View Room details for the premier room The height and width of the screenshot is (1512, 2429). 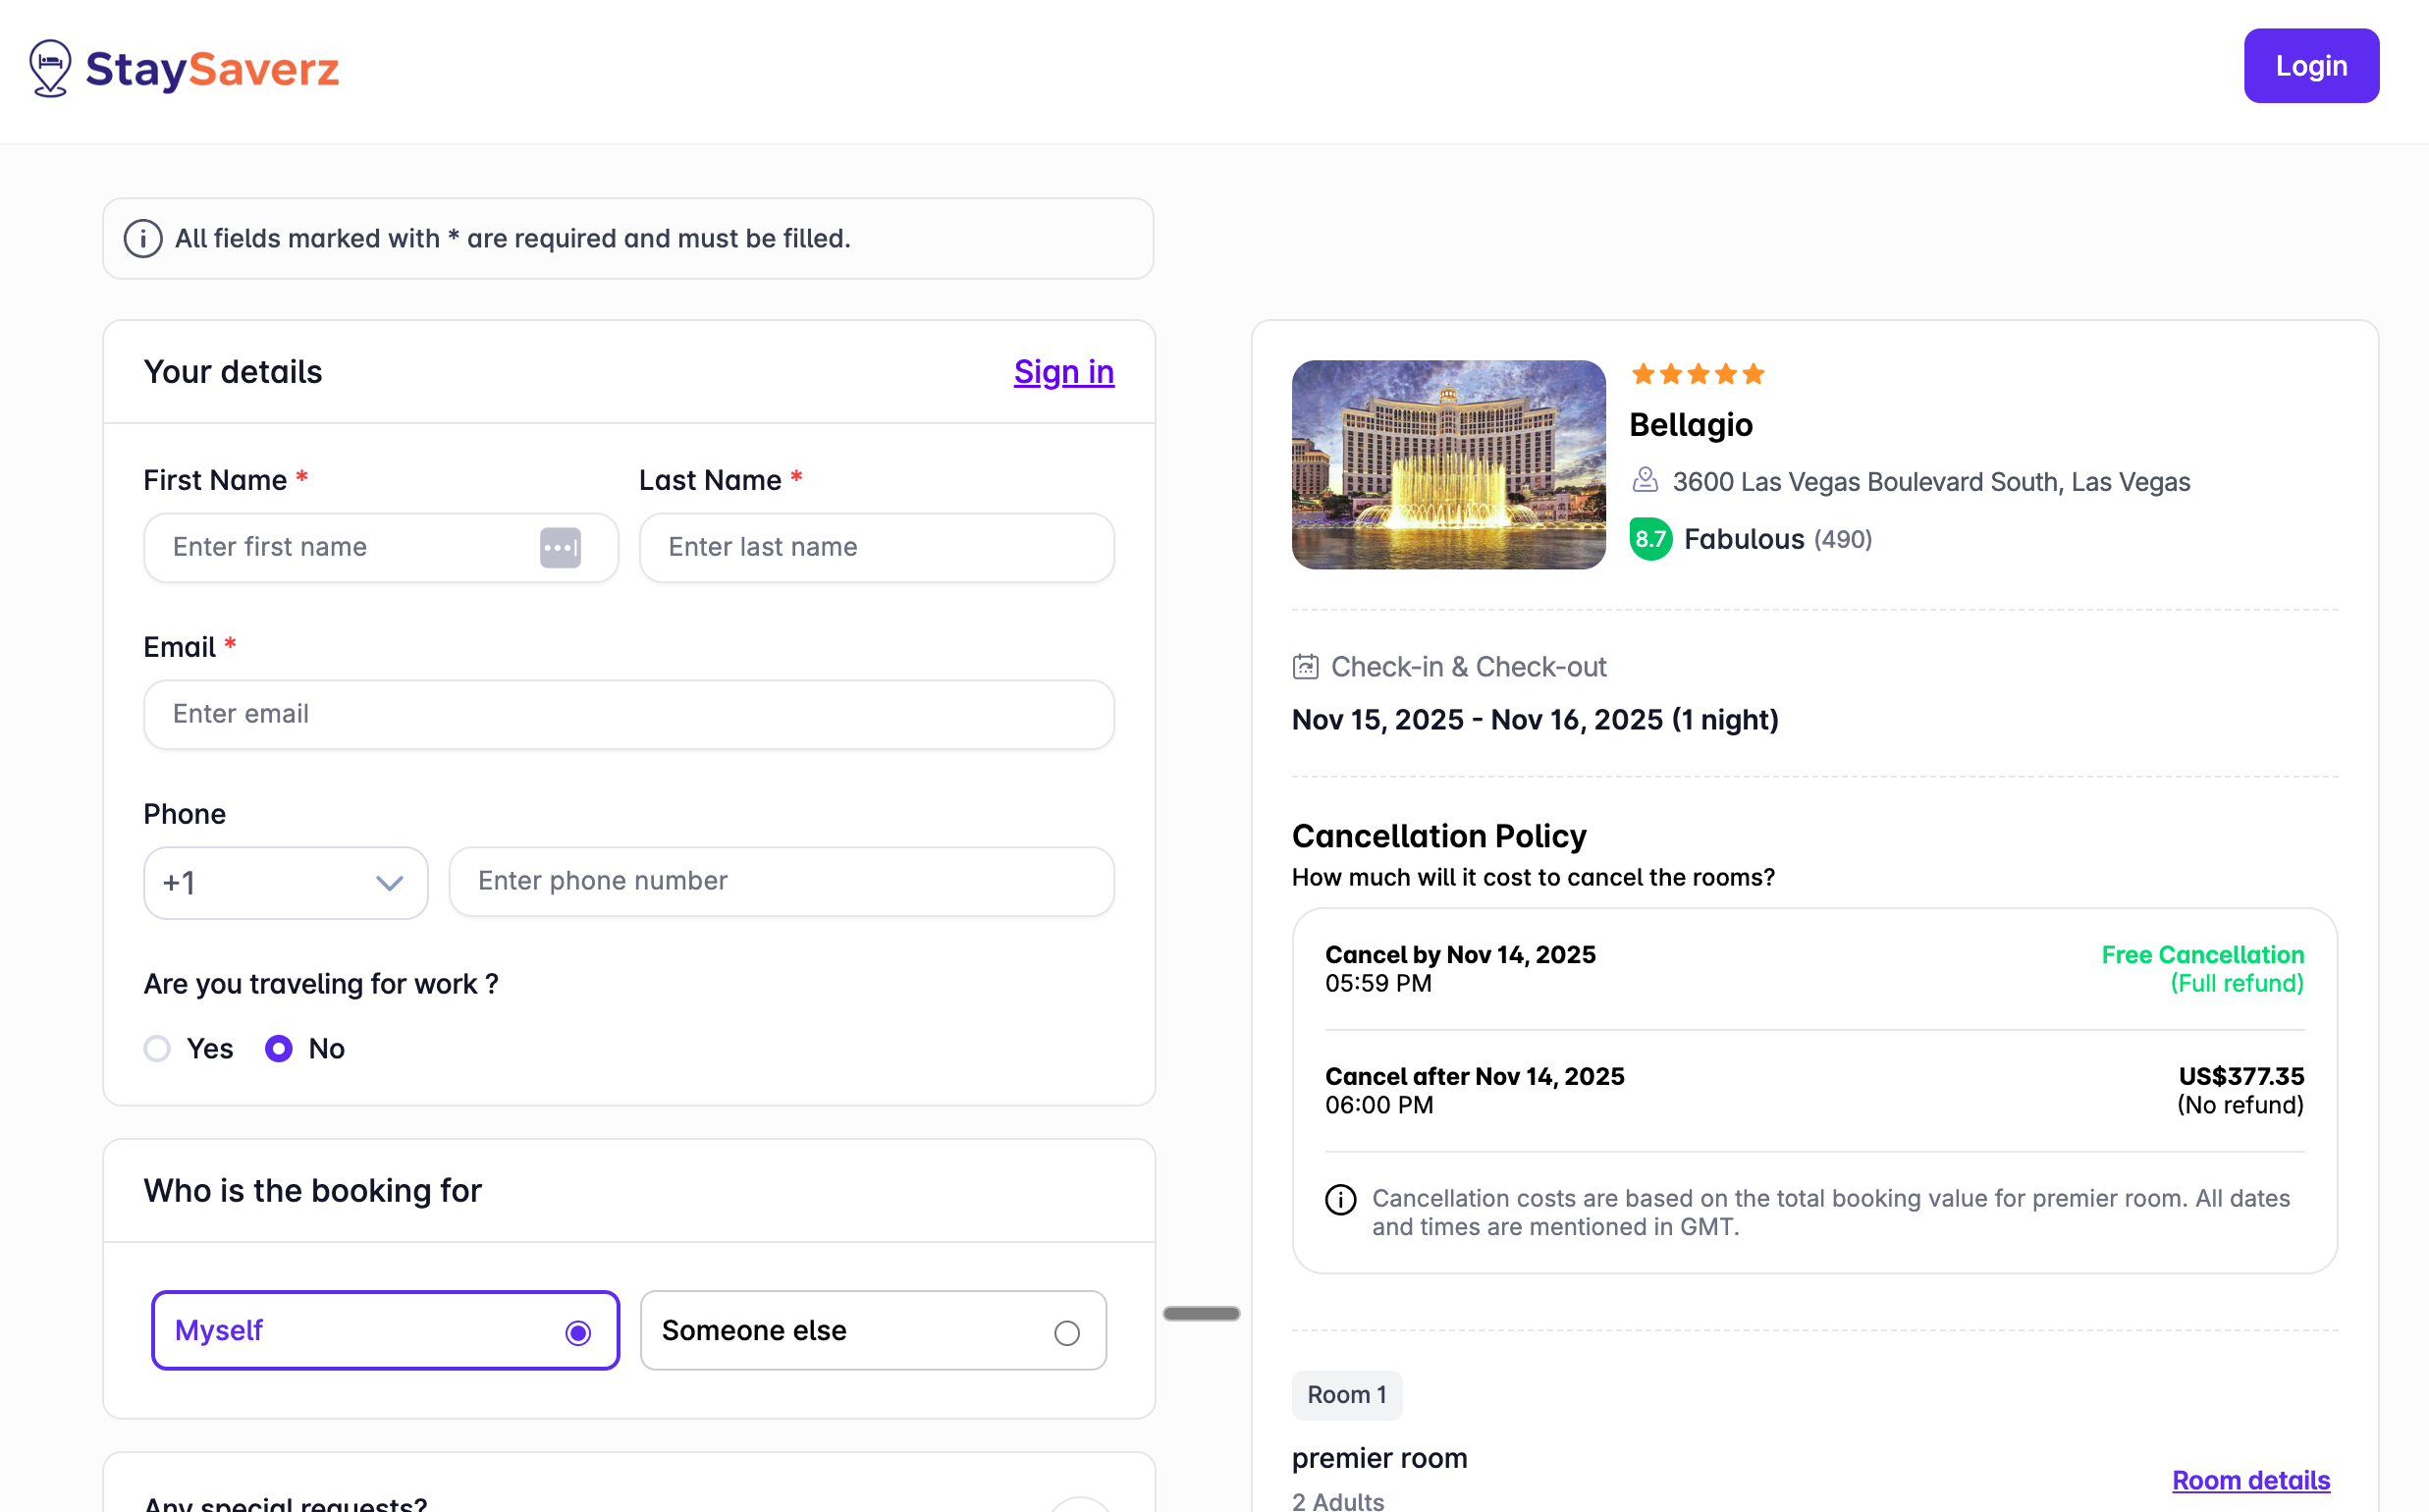[2251, 1480]
